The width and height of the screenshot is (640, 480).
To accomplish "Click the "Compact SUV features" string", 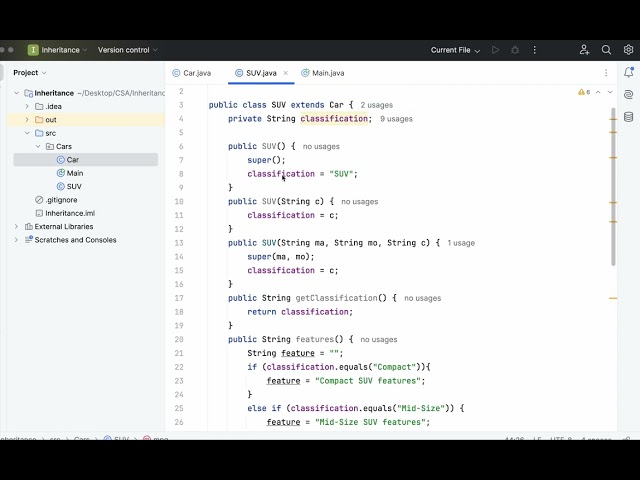I will (x=367, y=381).
